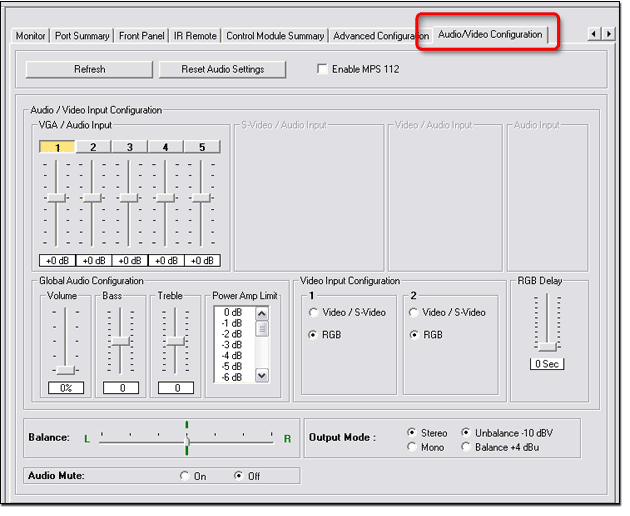This screenshot has width=630, height=516.
Task: Select VGA audio input 1 button
Action: [57, 147]
